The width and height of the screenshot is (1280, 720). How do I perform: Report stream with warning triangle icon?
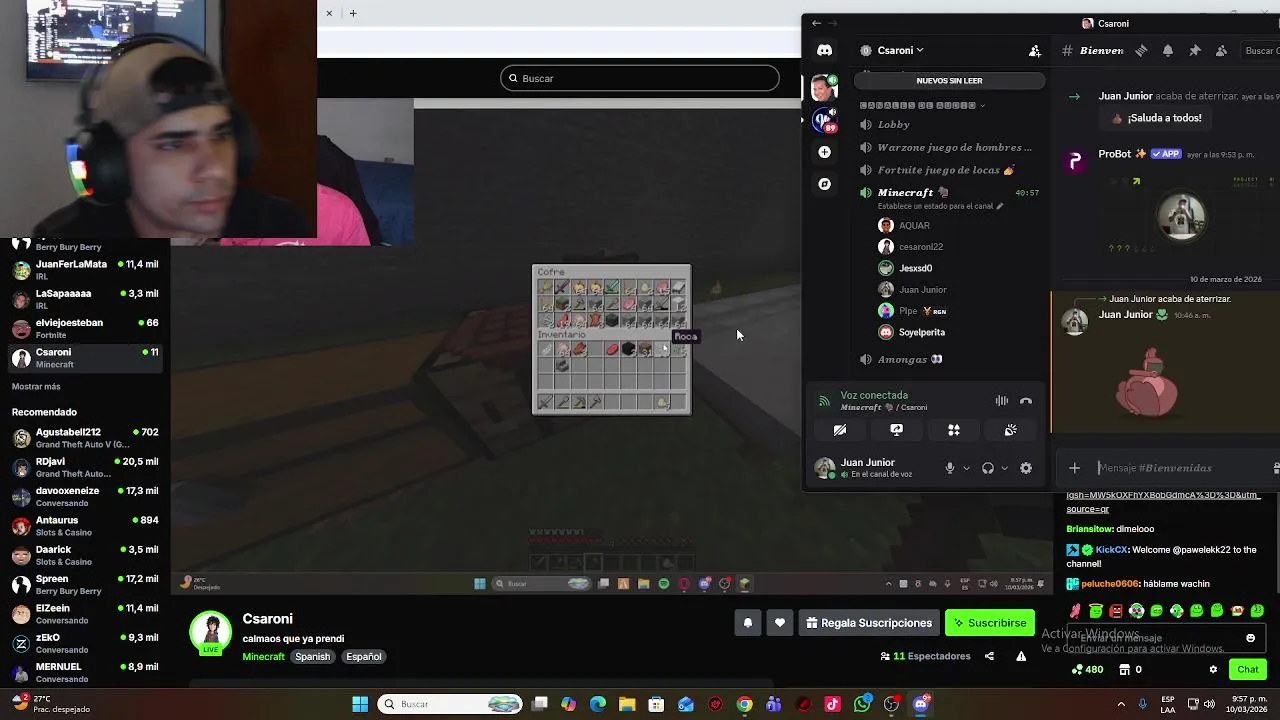[1021, 656]
